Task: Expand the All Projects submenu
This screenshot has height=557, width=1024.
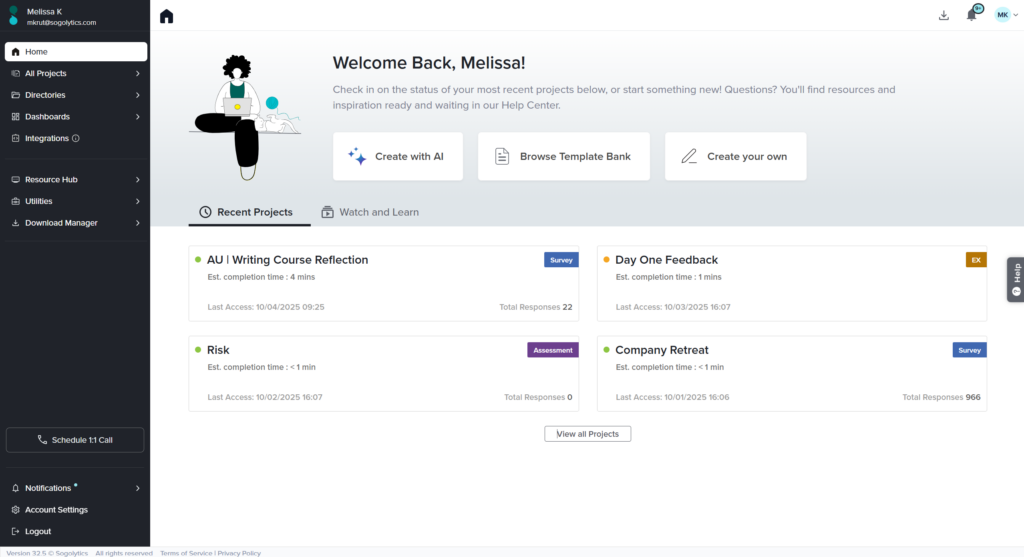Action: coord(137,74)
